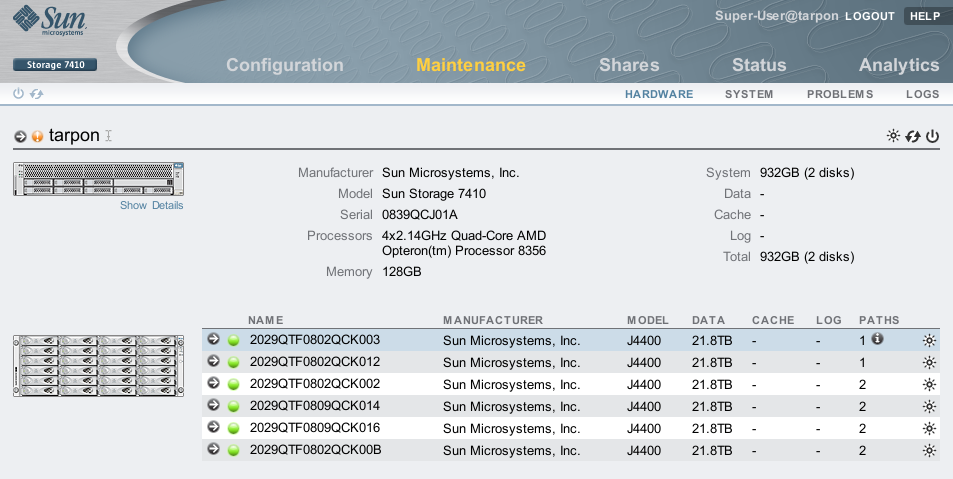Viewport: 953px width, 479px height.
Task: Expand disk shelf 2029QTF0809QCK016 row arrow
Action: point(213,428)
